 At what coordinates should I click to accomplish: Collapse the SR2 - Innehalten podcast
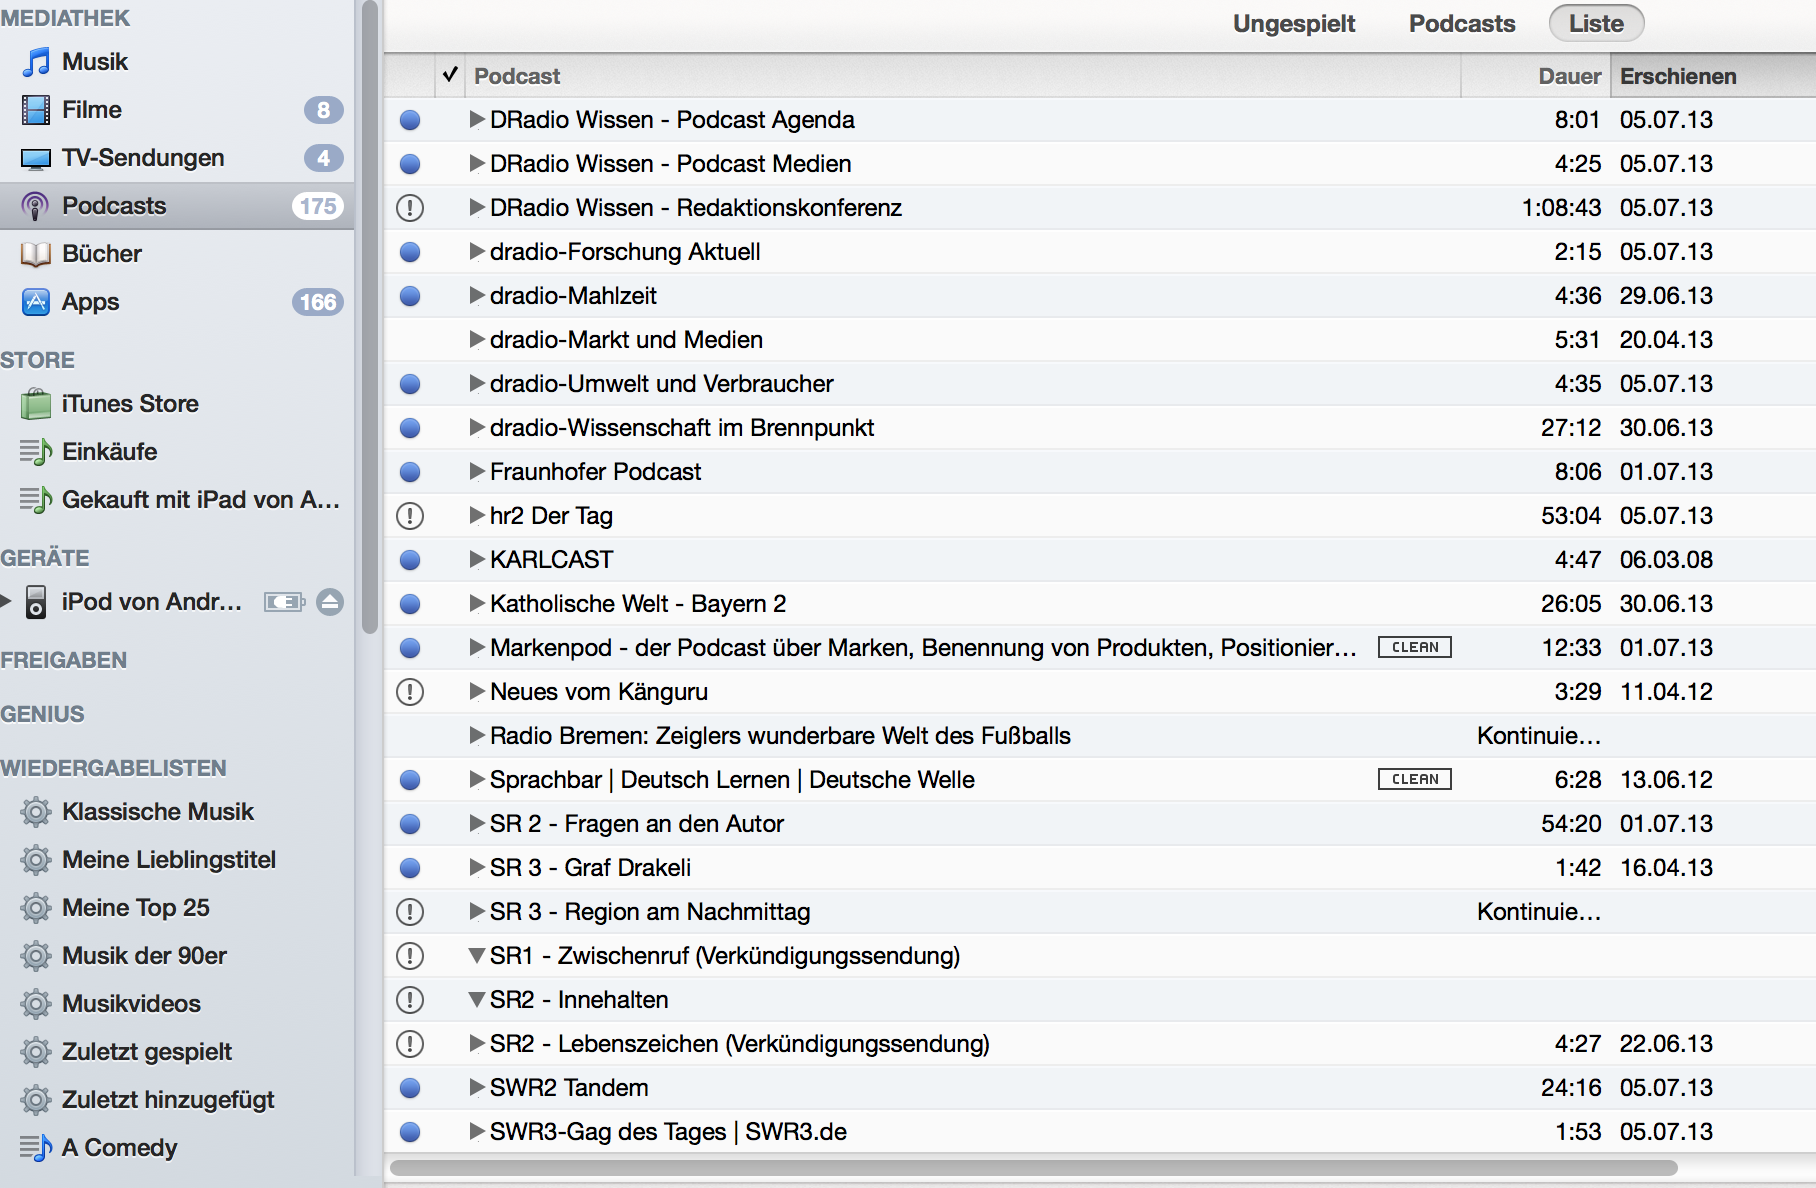coord(477,1000)
